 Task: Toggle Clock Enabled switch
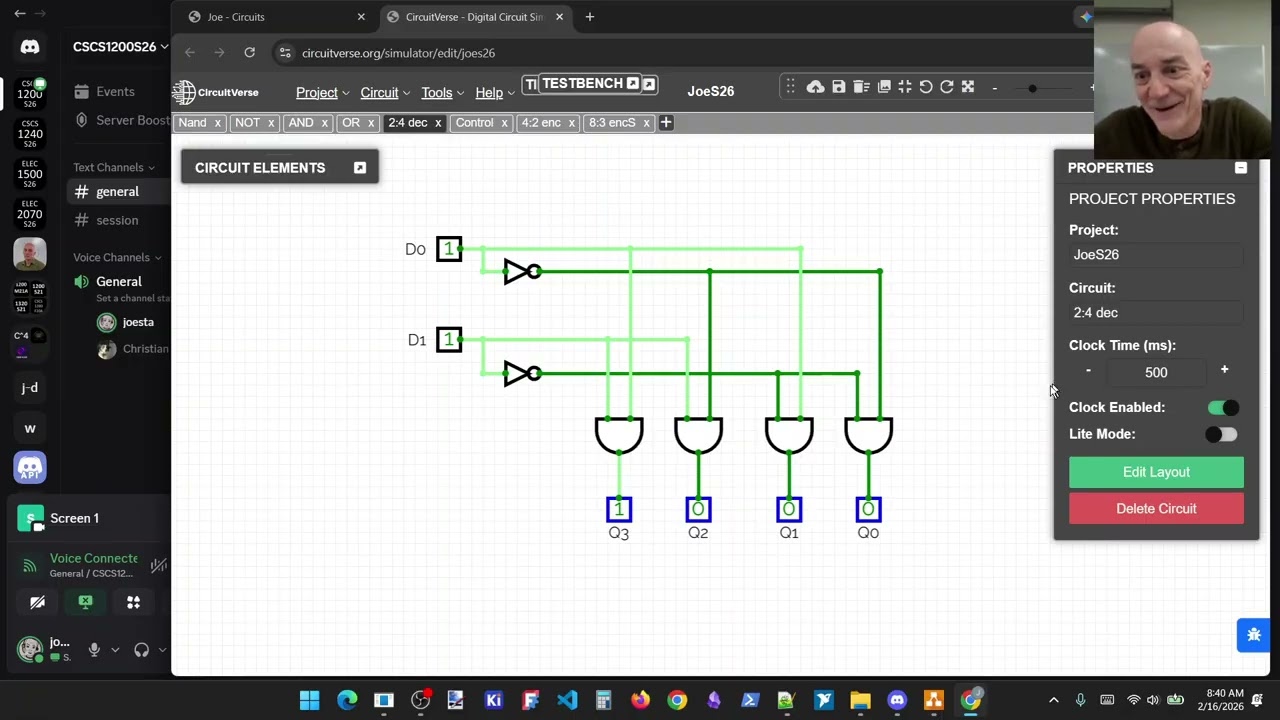[1223, 407]
